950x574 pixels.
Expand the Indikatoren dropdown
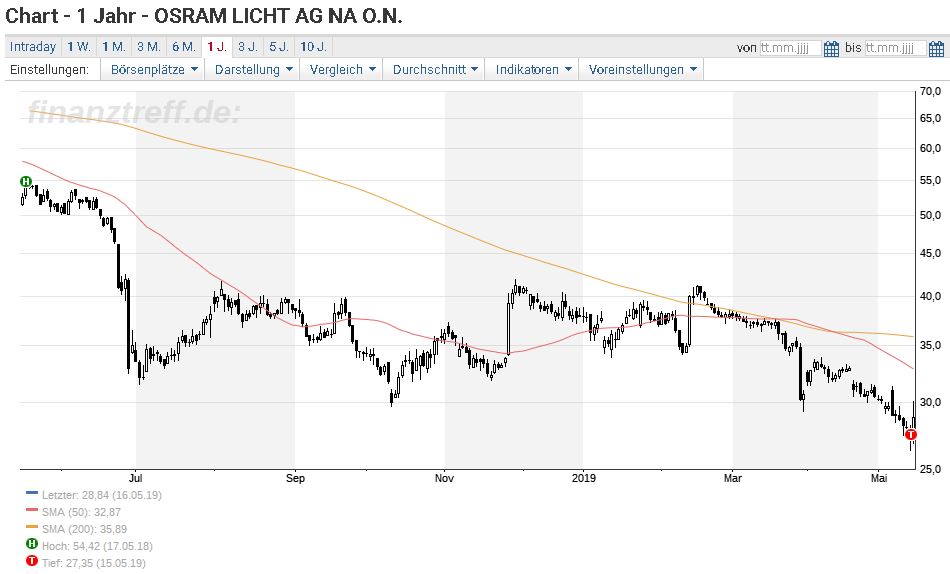533,70
